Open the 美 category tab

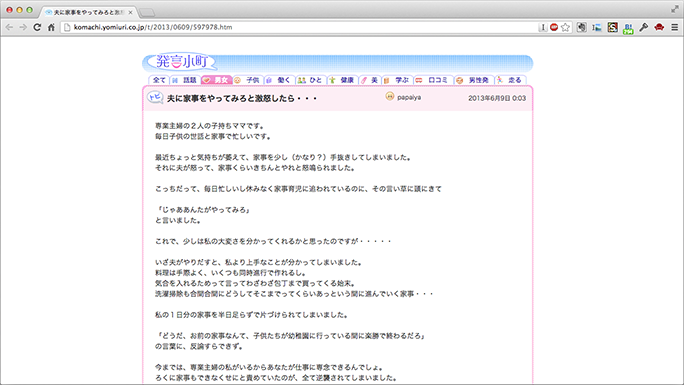(x=370, y=80)
